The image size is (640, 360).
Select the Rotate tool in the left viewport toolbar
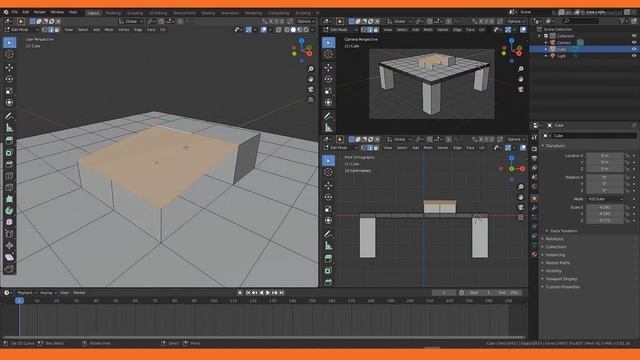(9, 79)
